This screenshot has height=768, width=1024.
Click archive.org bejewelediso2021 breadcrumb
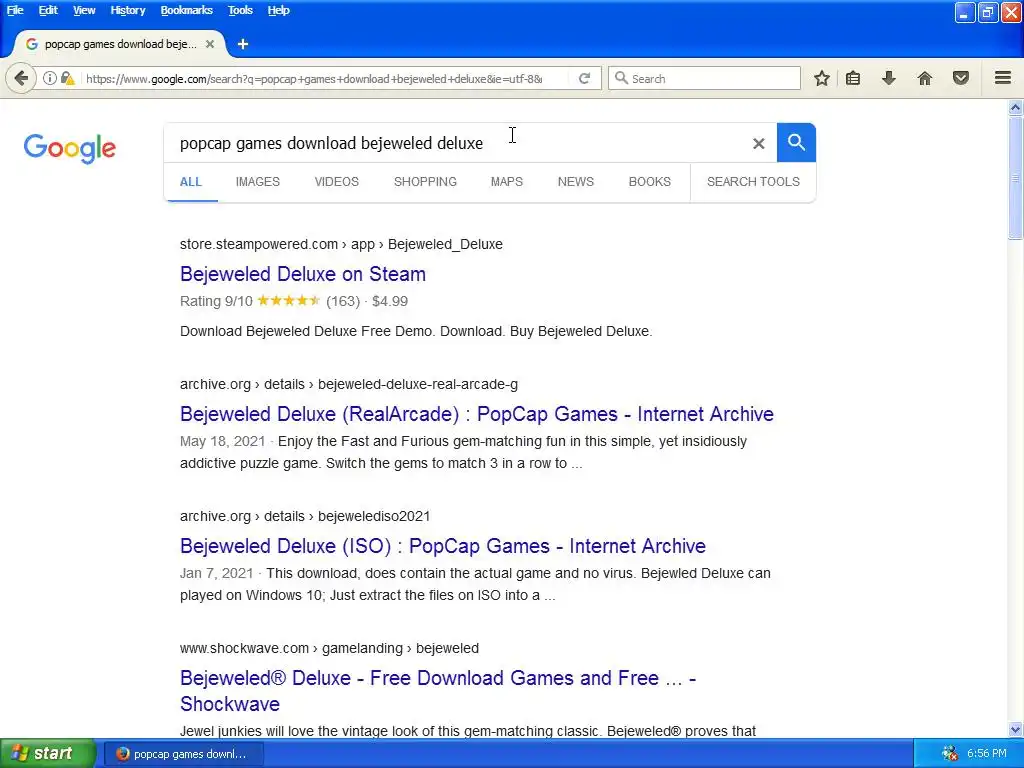tap(305, 517)
